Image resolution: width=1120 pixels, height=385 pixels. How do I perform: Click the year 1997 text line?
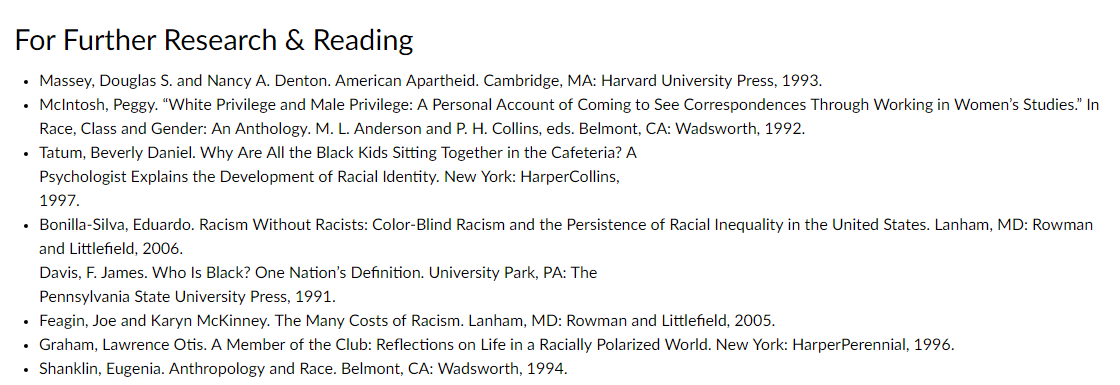pos(59,201)
